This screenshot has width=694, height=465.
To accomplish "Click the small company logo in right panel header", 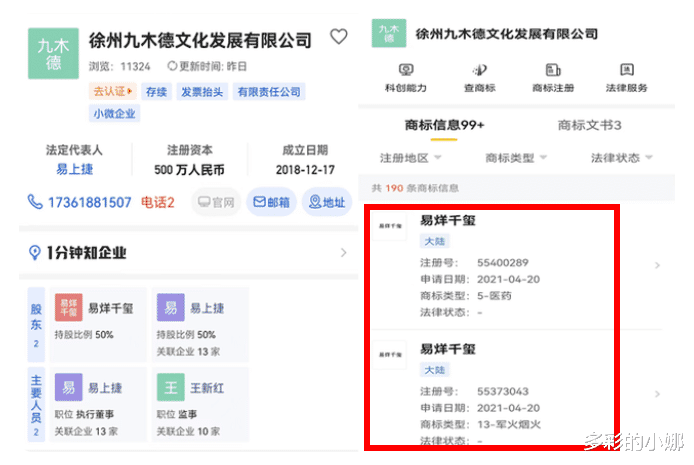I will coord(389,33).
